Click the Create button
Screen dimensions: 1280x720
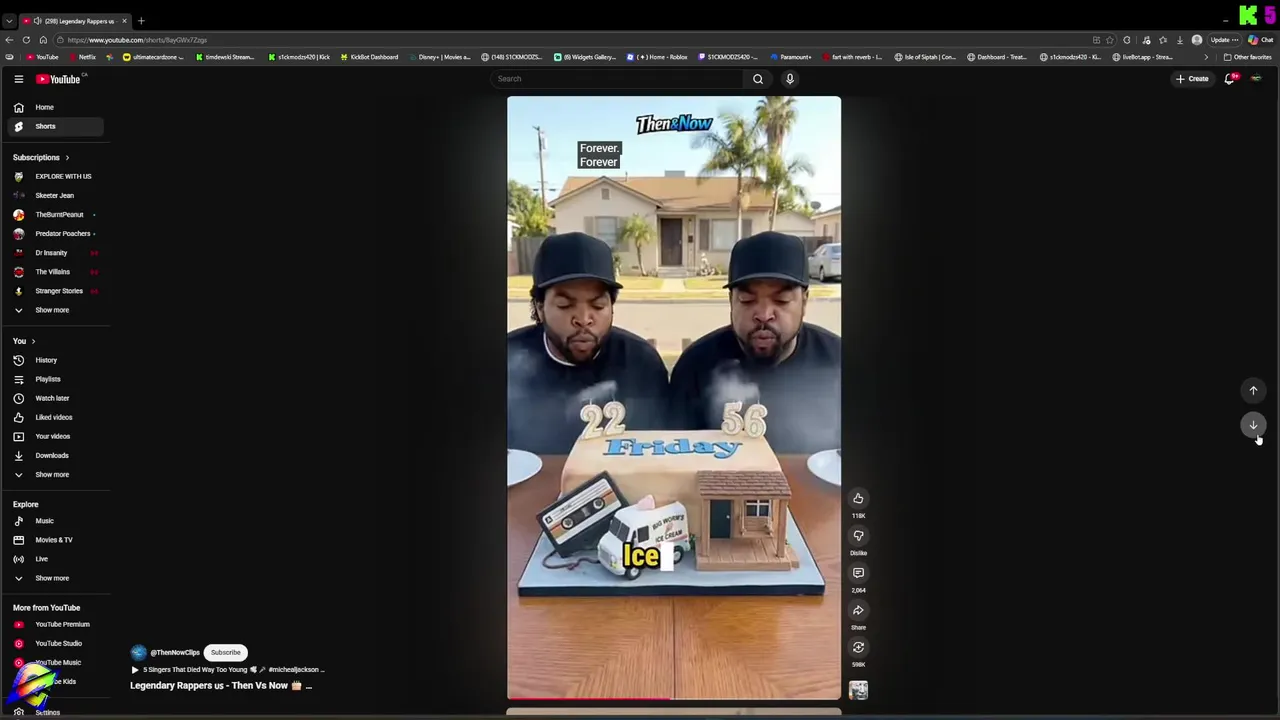pos(1192,79)
